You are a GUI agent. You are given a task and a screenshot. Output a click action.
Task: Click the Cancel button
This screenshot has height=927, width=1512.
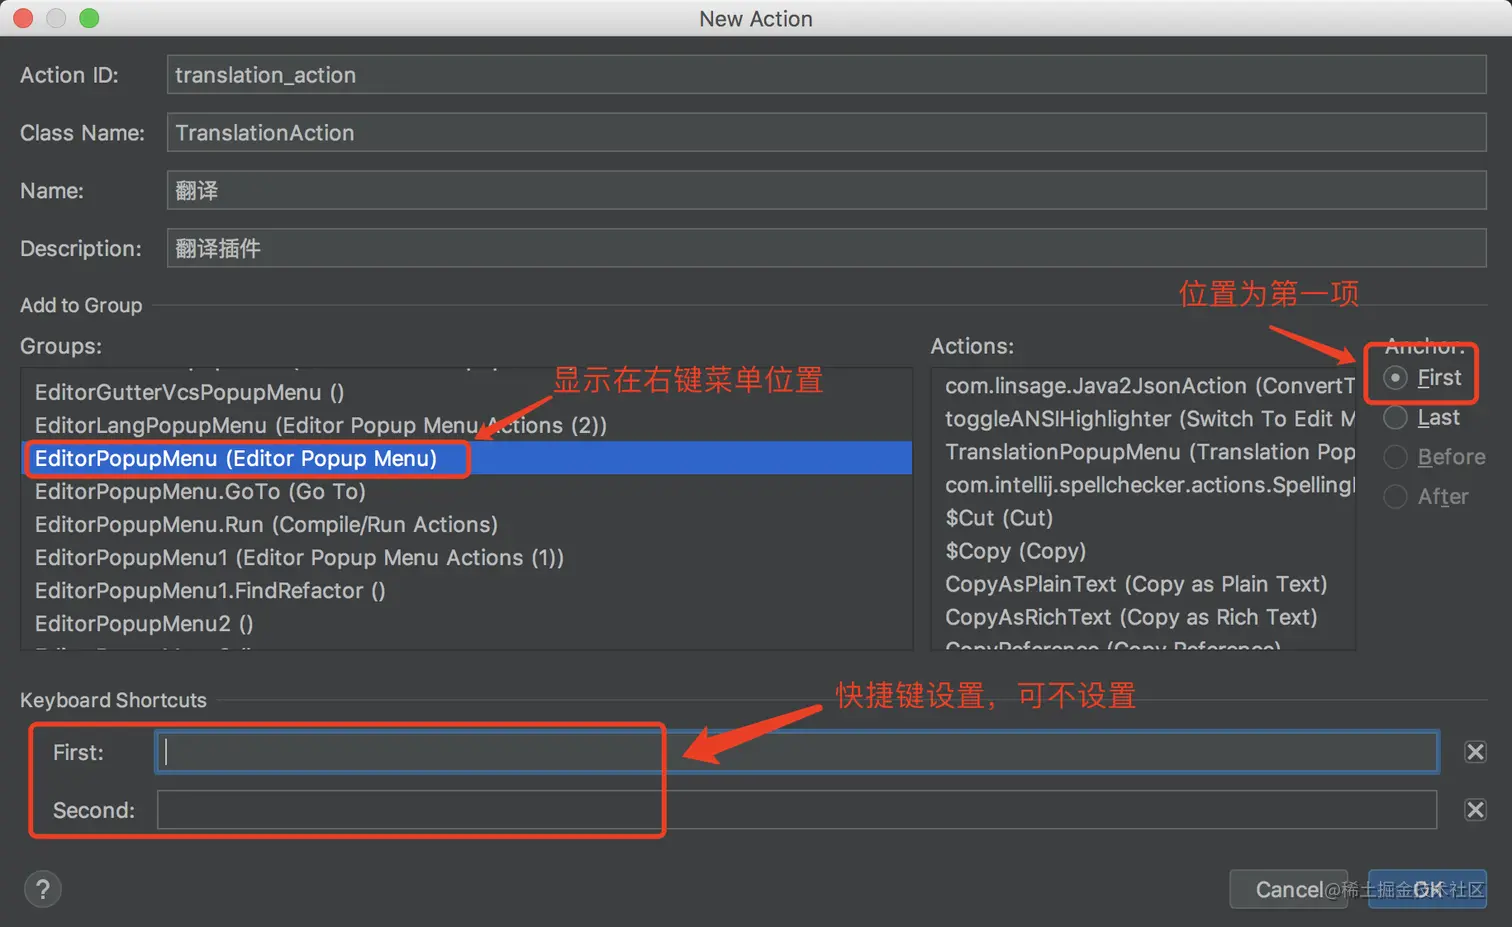tap(1289, 889)
